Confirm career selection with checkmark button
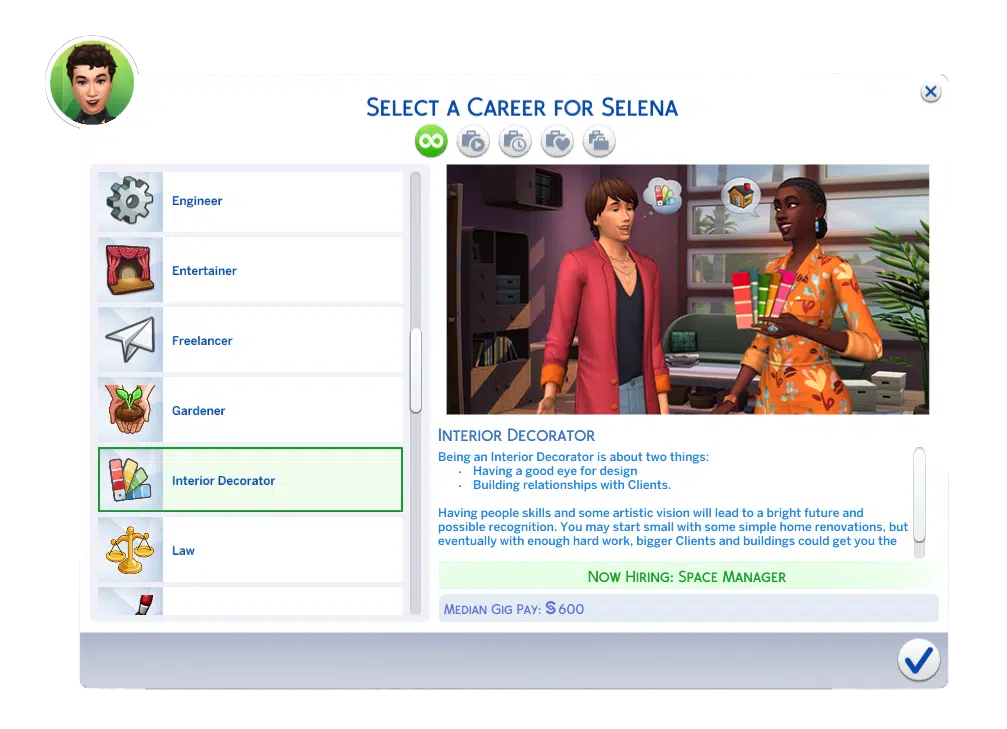The height and width of the screenshot is (729, 1007). [917, 660]
